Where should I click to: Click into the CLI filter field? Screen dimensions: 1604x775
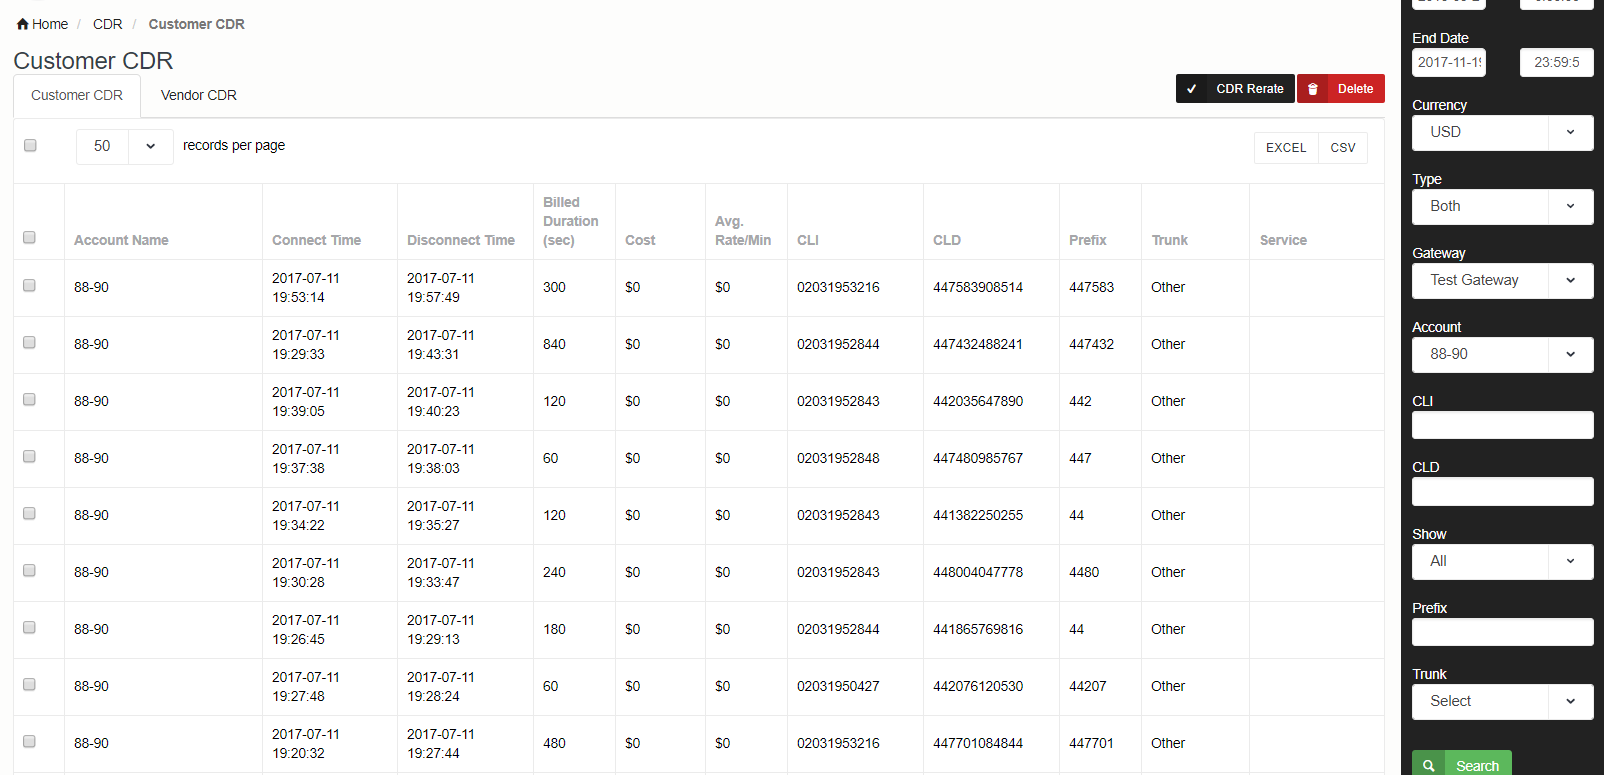[1502, 425]
